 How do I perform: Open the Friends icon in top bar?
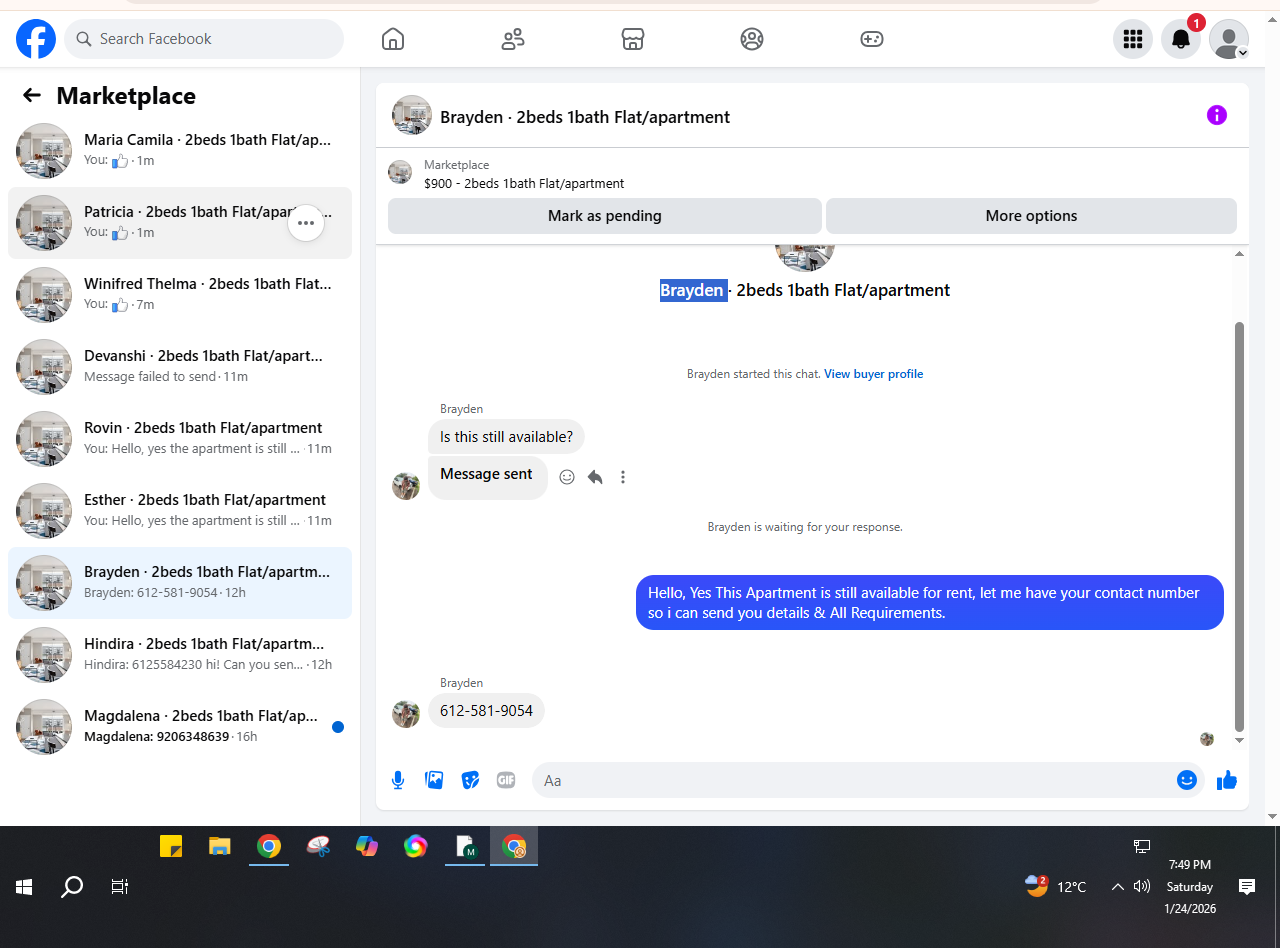[x=513, y=39]
